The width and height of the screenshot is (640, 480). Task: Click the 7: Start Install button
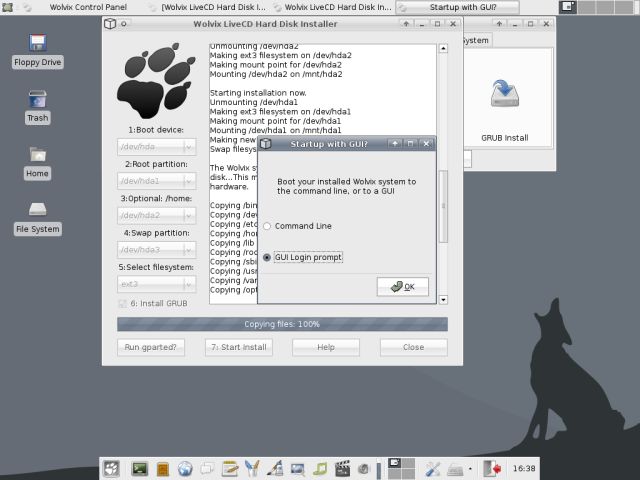click(x=239, y=347)
